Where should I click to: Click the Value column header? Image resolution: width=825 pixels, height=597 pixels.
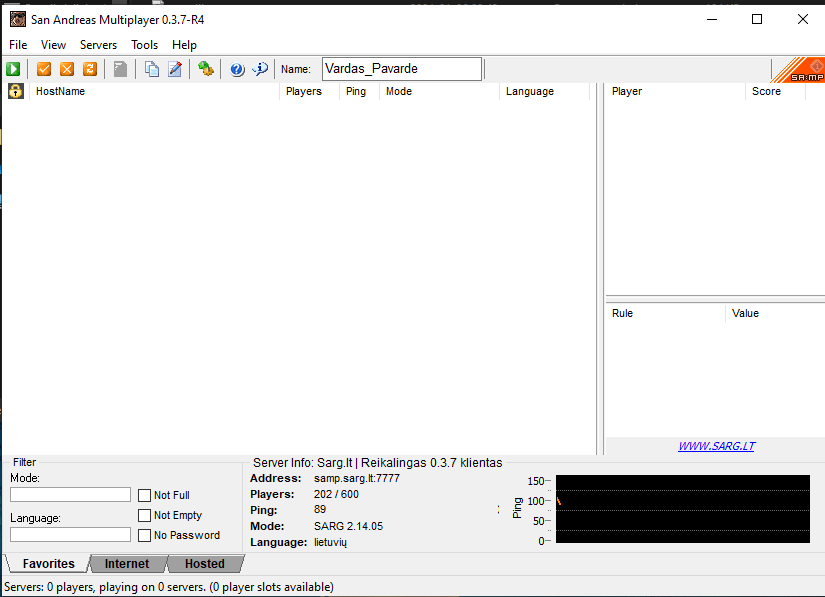[x=776, y=313]
